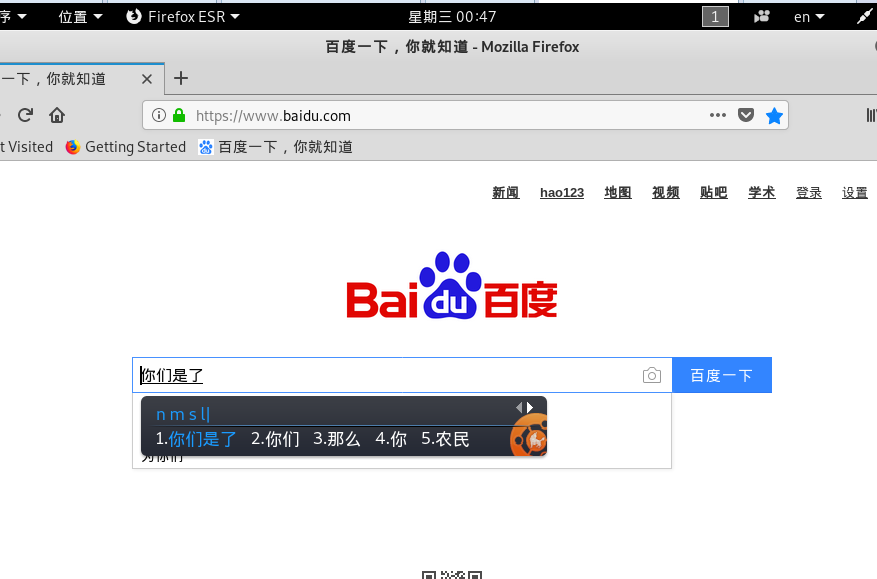Open the 位置 places menu
This screenshot has width=877, height=579.
click(81, 17)
